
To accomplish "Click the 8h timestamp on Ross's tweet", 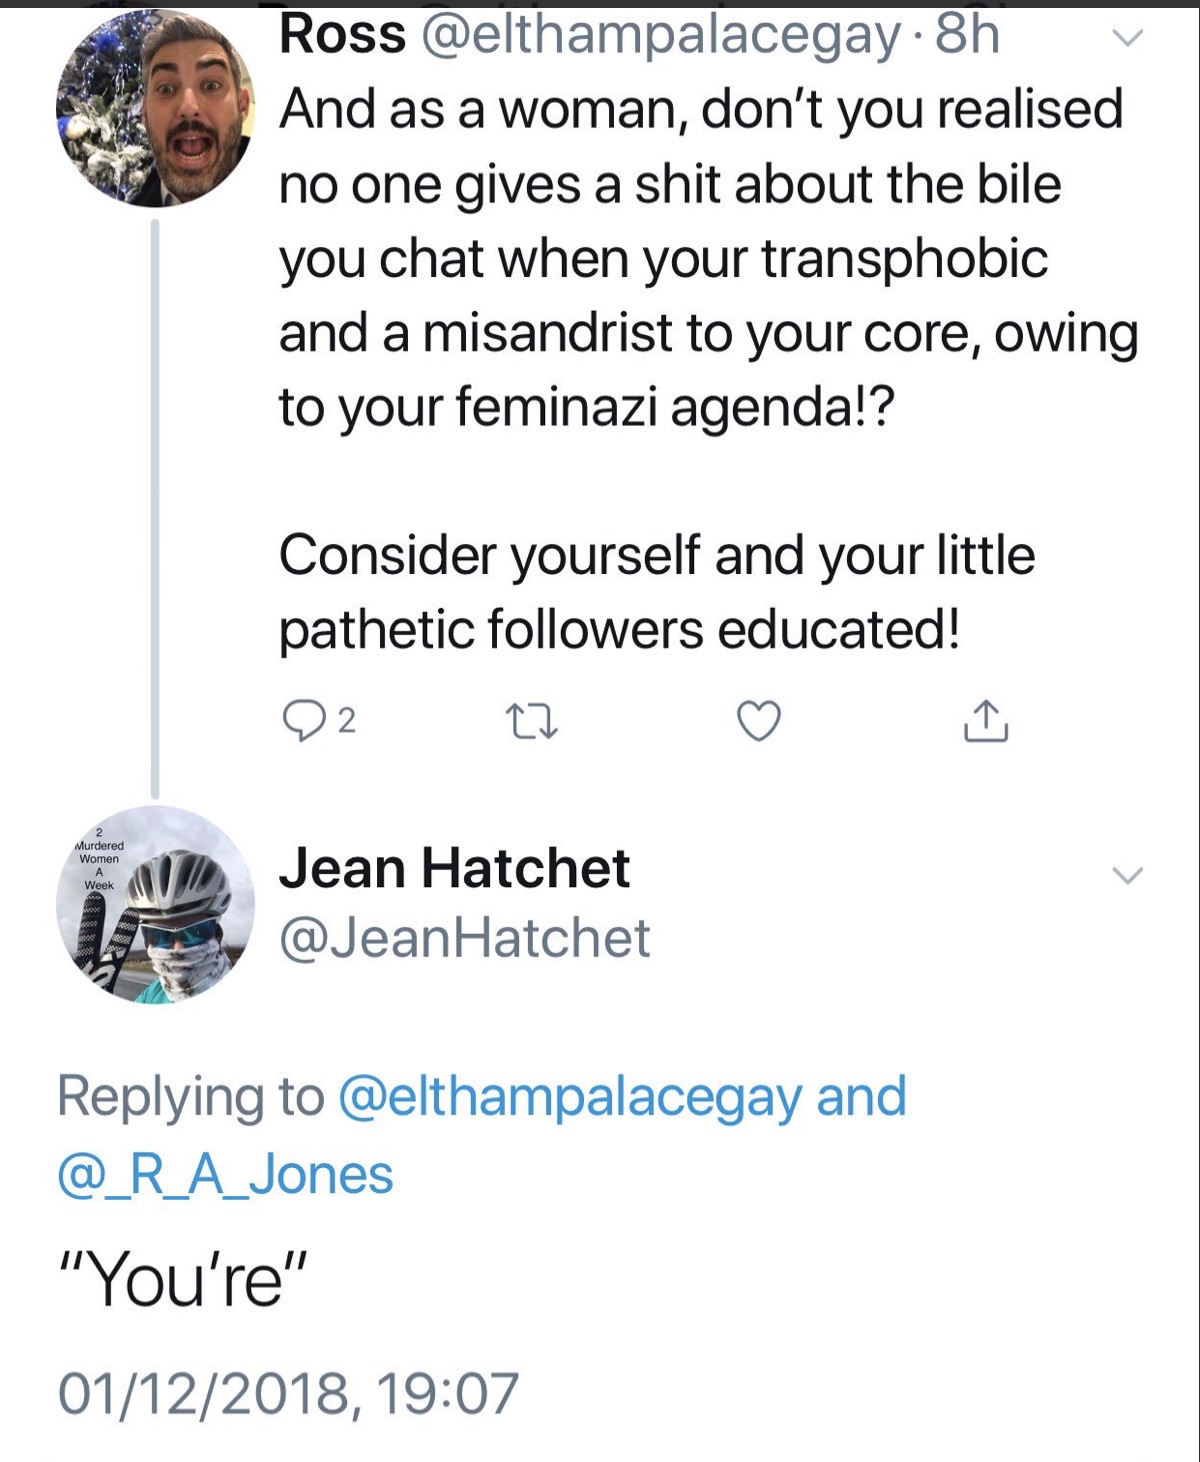I will coord(967,34).
